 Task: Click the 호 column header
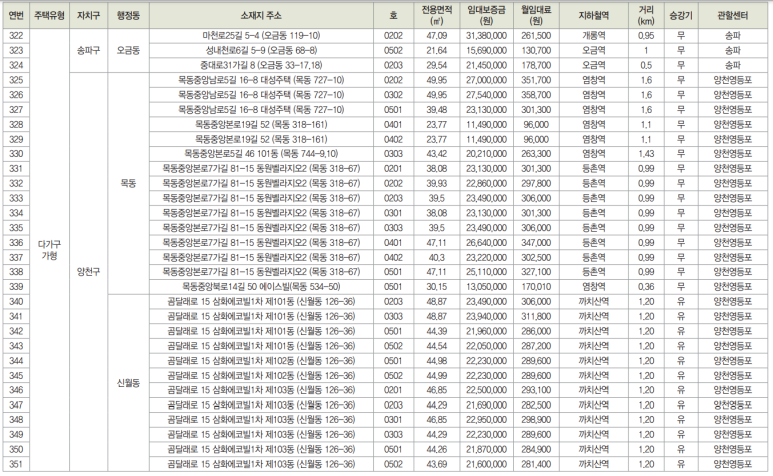coord(393,16)
